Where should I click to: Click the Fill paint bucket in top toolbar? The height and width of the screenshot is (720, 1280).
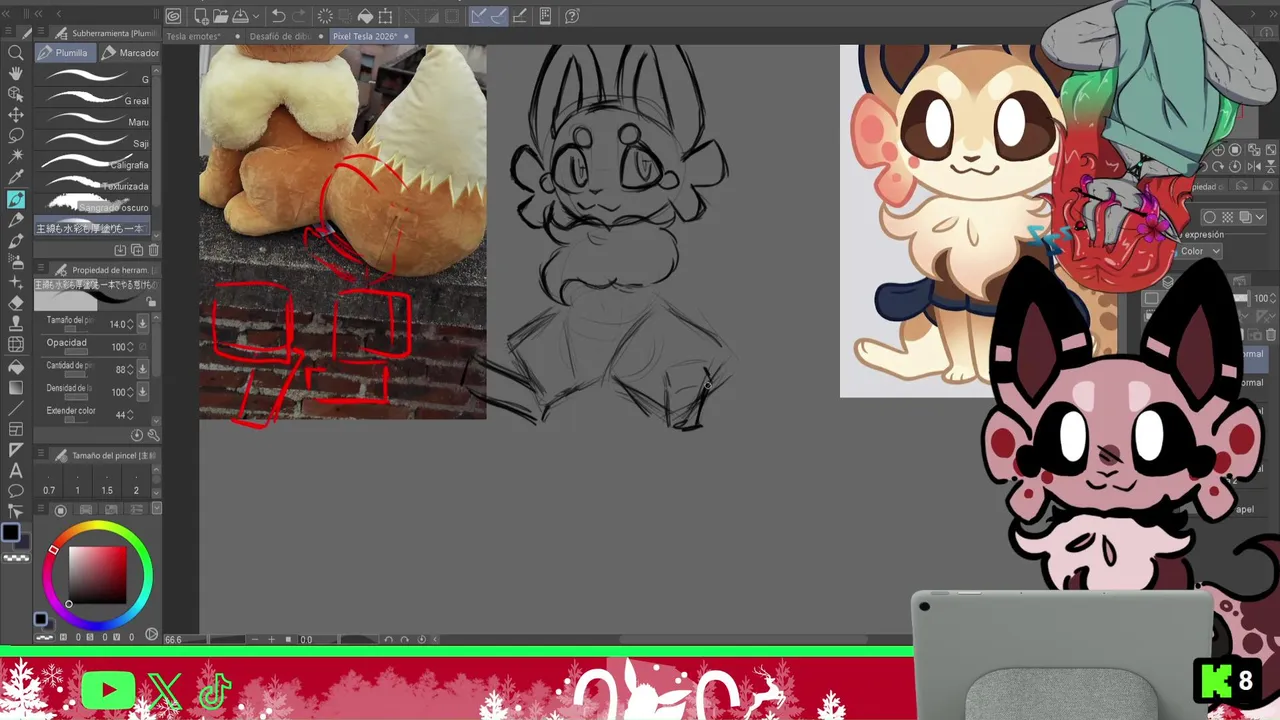365,16
